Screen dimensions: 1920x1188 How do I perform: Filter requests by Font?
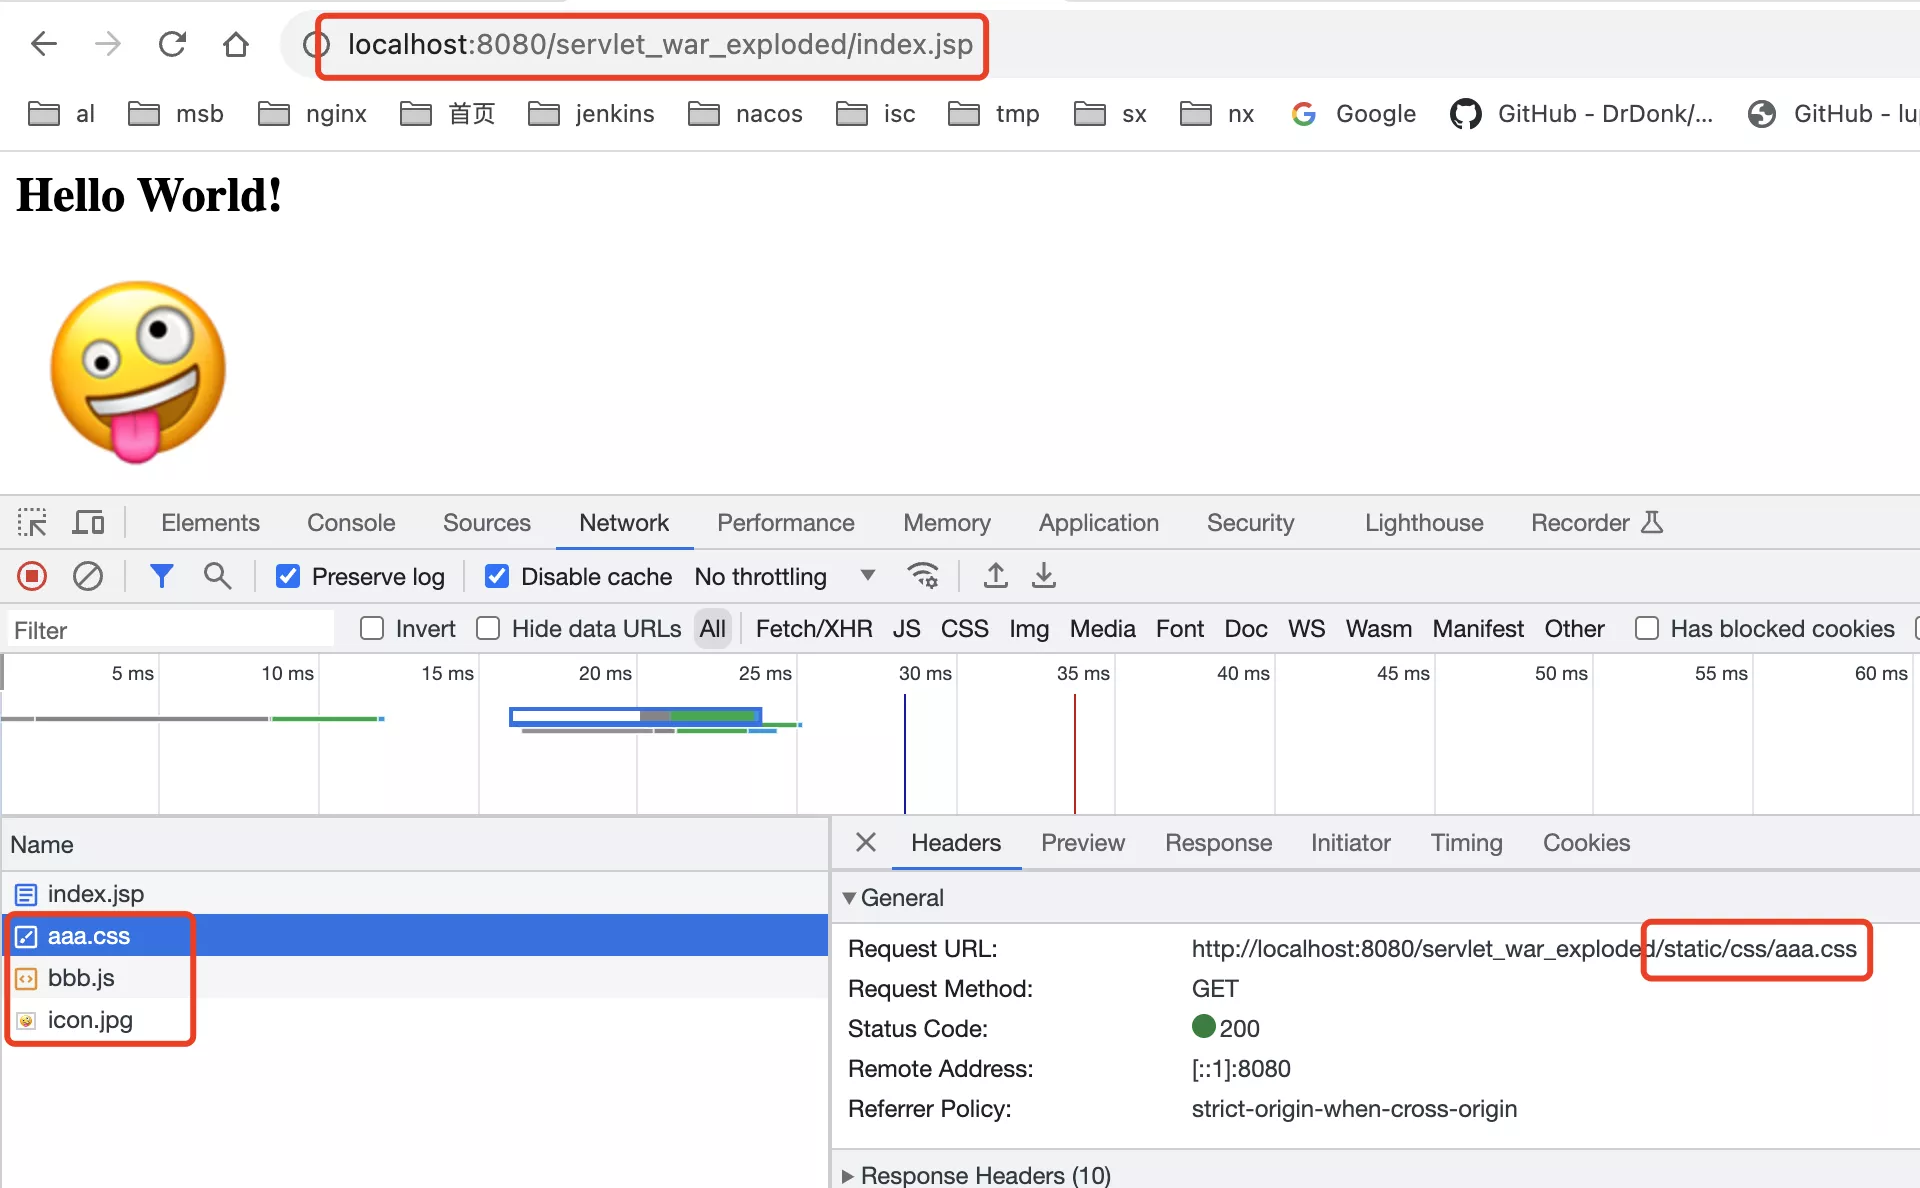coord(1180,629)
